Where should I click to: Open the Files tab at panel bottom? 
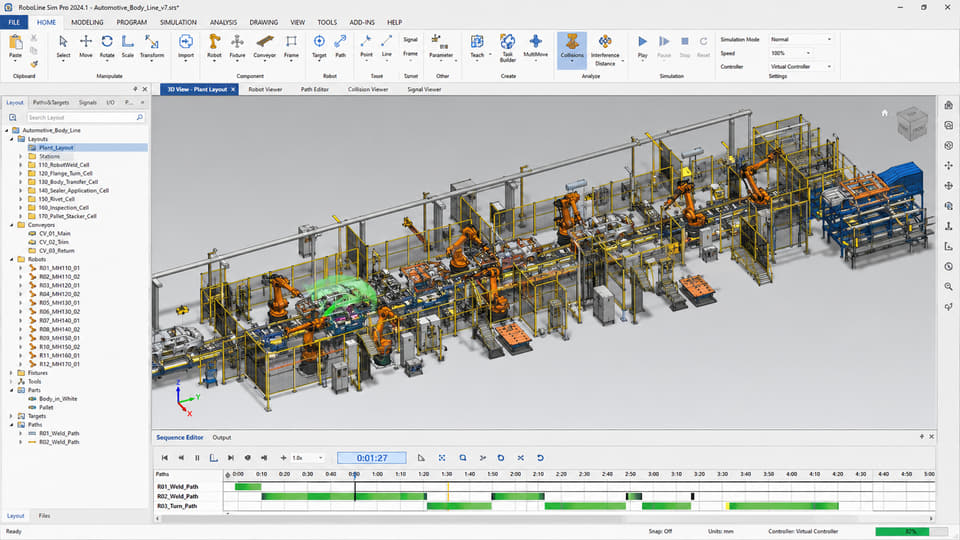click(44, 516)
